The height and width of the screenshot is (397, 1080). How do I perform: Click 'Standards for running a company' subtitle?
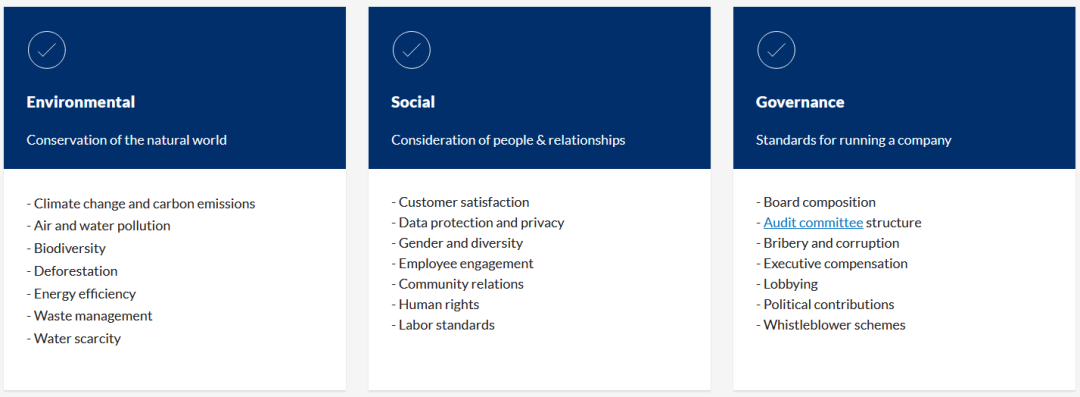tap(853, 140)
